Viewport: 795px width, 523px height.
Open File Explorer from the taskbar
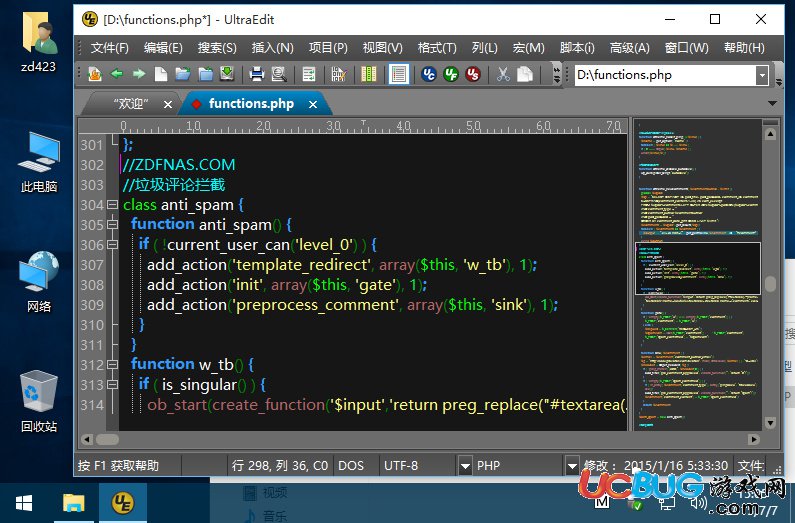(x=74, y=503)
